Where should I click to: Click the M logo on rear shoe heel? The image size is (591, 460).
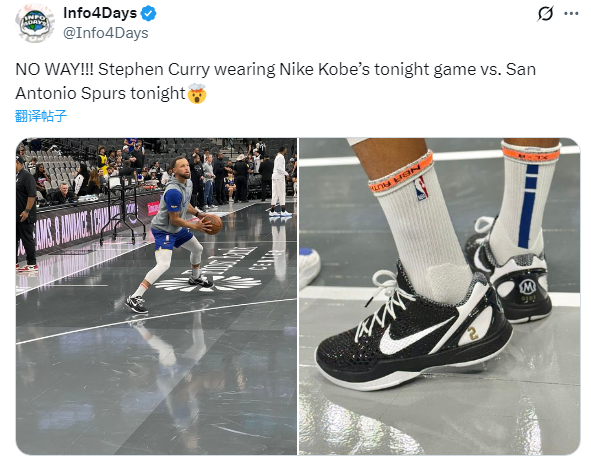click(x=527, y=287)
